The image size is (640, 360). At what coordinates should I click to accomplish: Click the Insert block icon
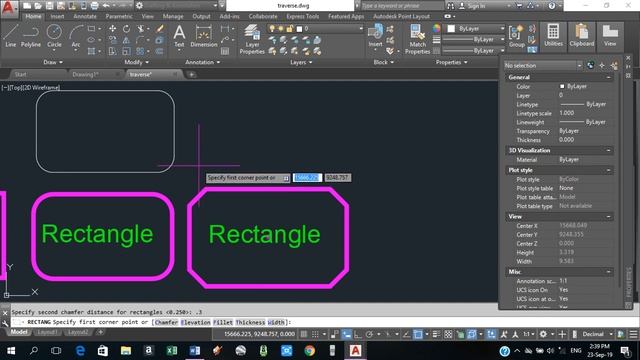click(x=375, y=36)
